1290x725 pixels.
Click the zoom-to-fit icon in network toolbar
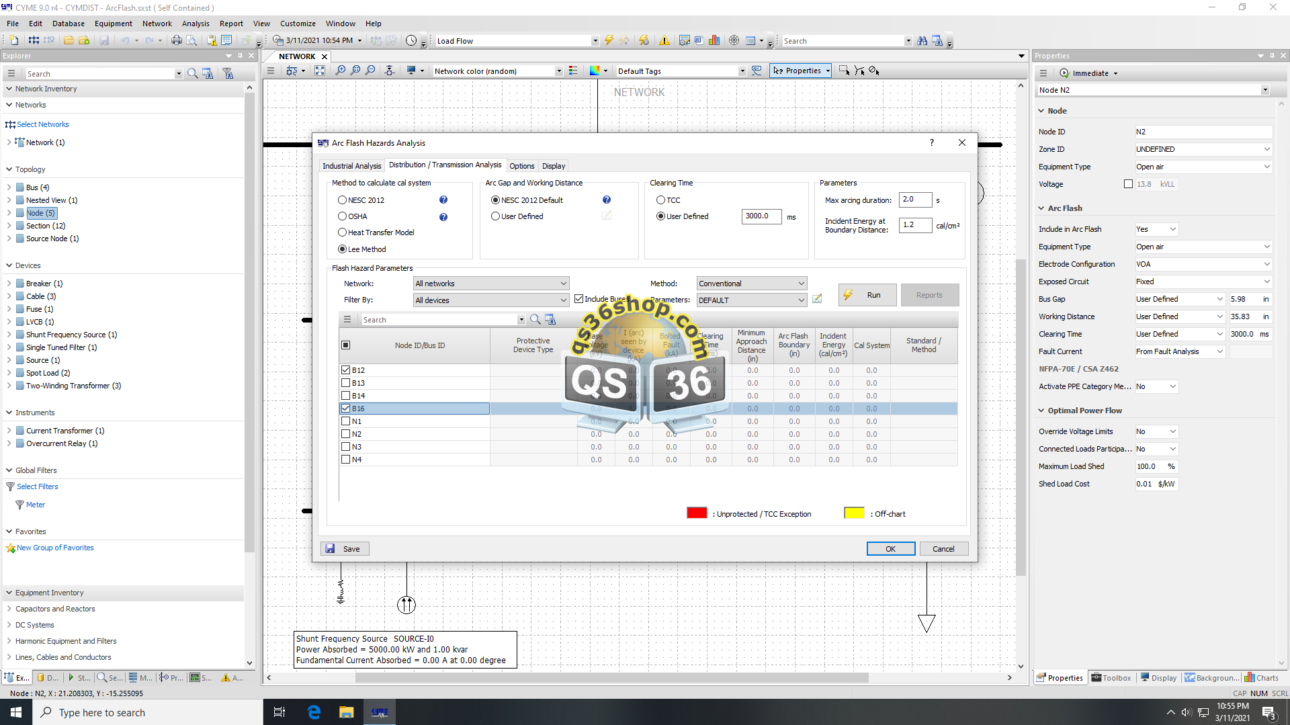point(320,71)
